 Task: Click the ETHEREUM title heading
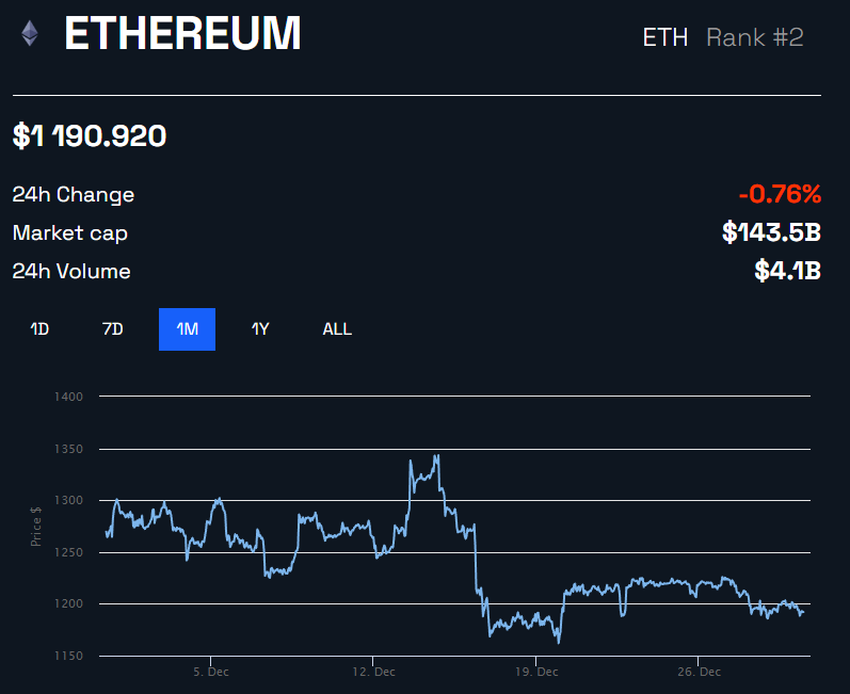tap(182, 36)
